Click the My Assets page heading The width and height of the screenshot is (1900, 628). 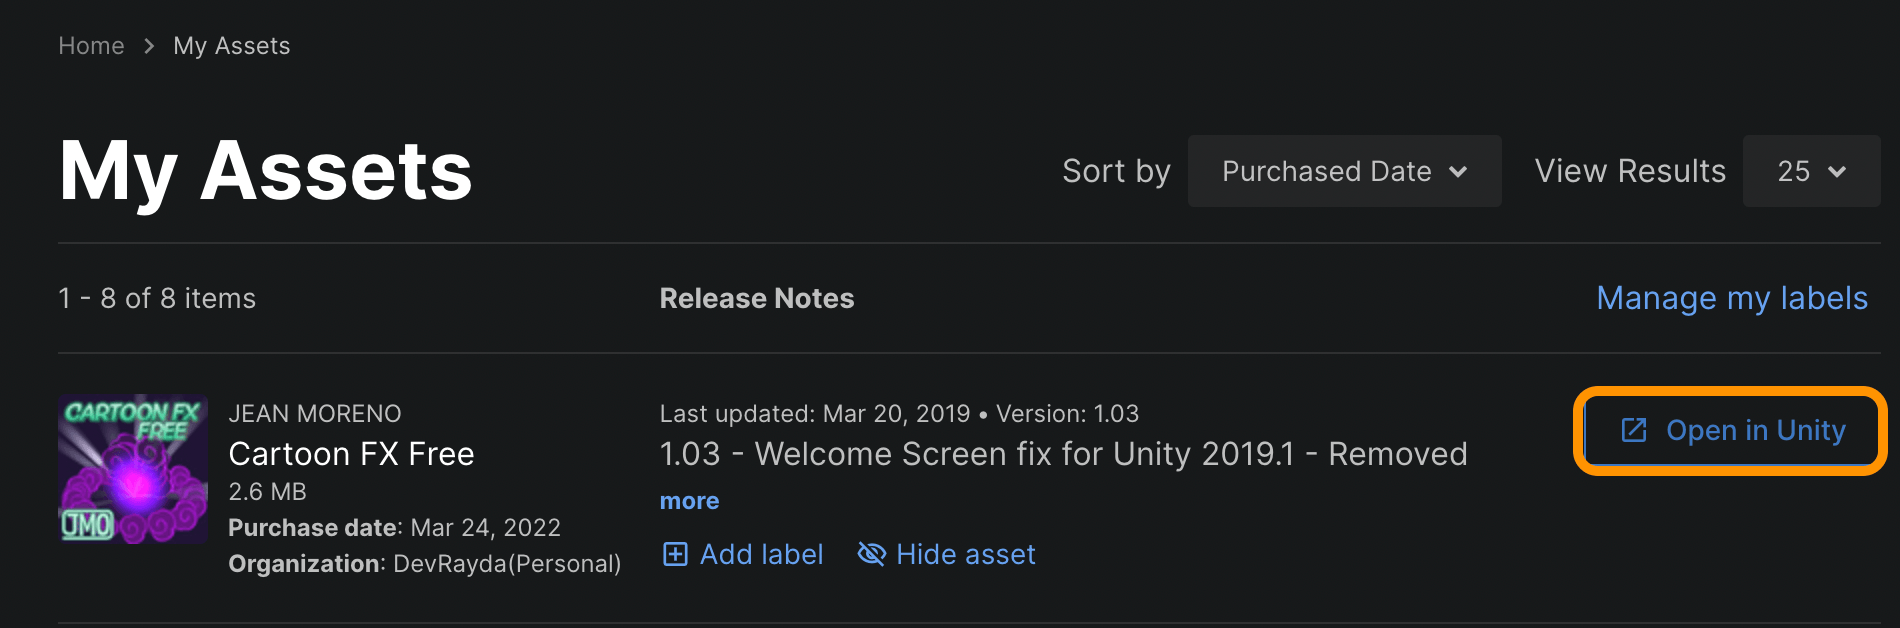265,170
